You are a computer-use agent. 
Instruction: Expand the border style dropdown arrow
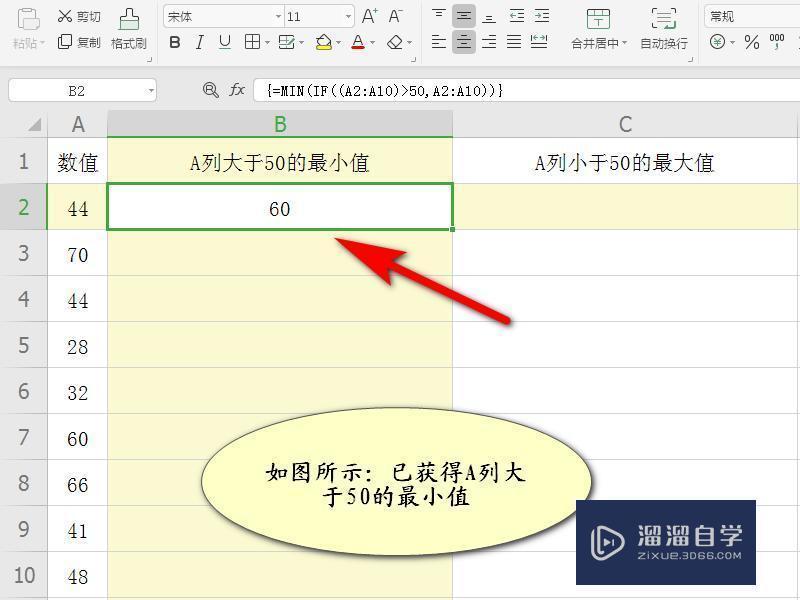[267, 43]
